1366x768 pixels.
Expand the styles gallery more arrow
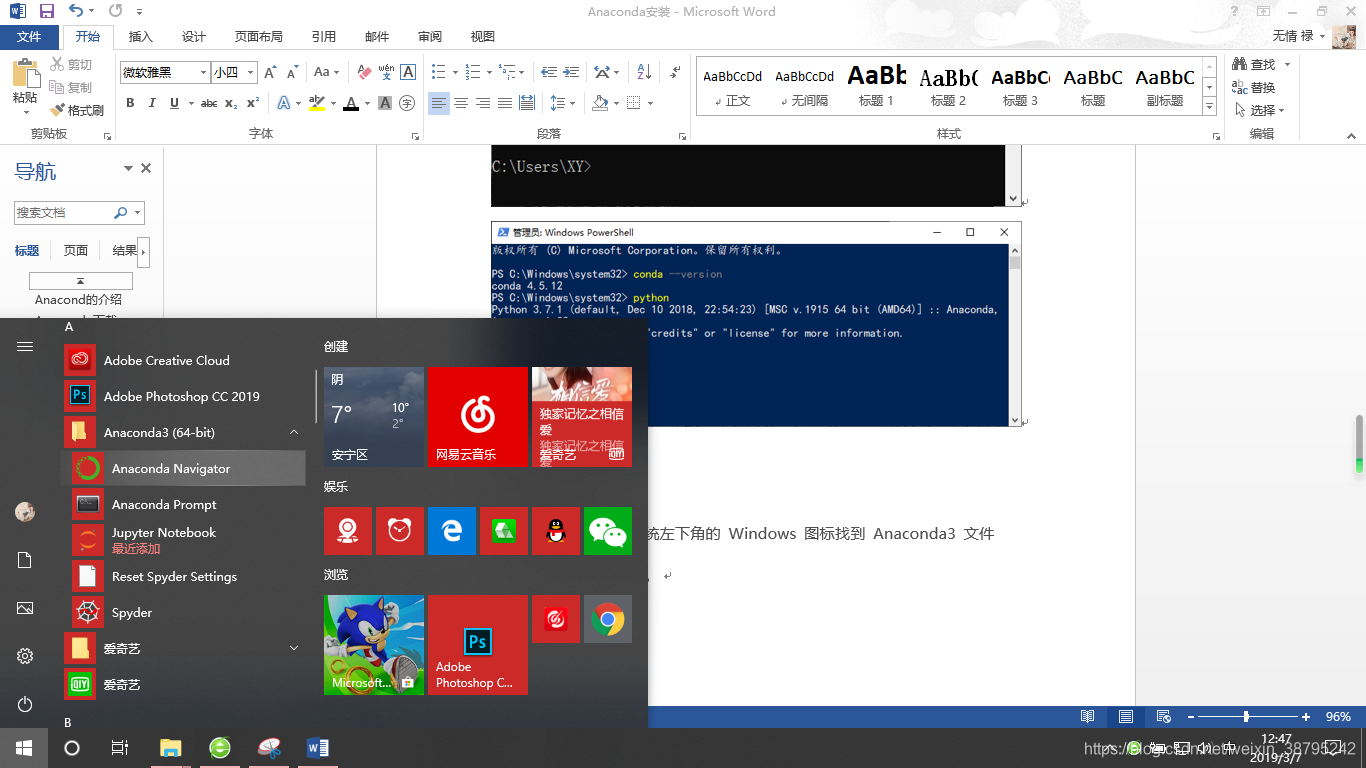1209,107
